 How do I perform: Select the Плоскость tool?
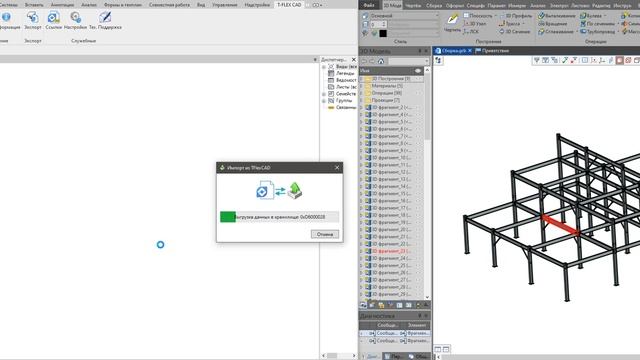[478, 16]
